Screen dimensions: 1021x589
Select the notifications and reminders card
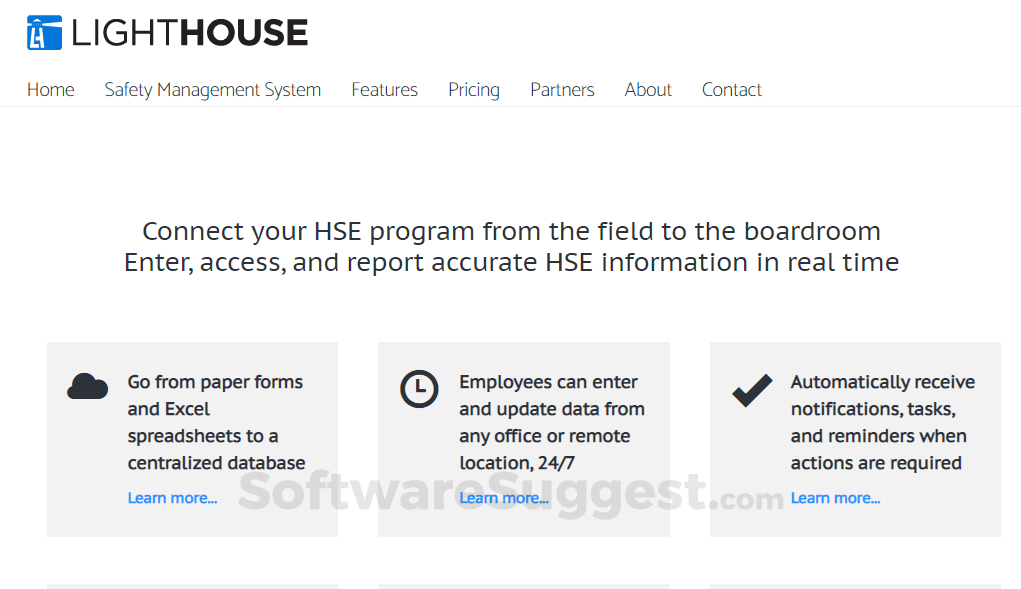click(855, 438)
